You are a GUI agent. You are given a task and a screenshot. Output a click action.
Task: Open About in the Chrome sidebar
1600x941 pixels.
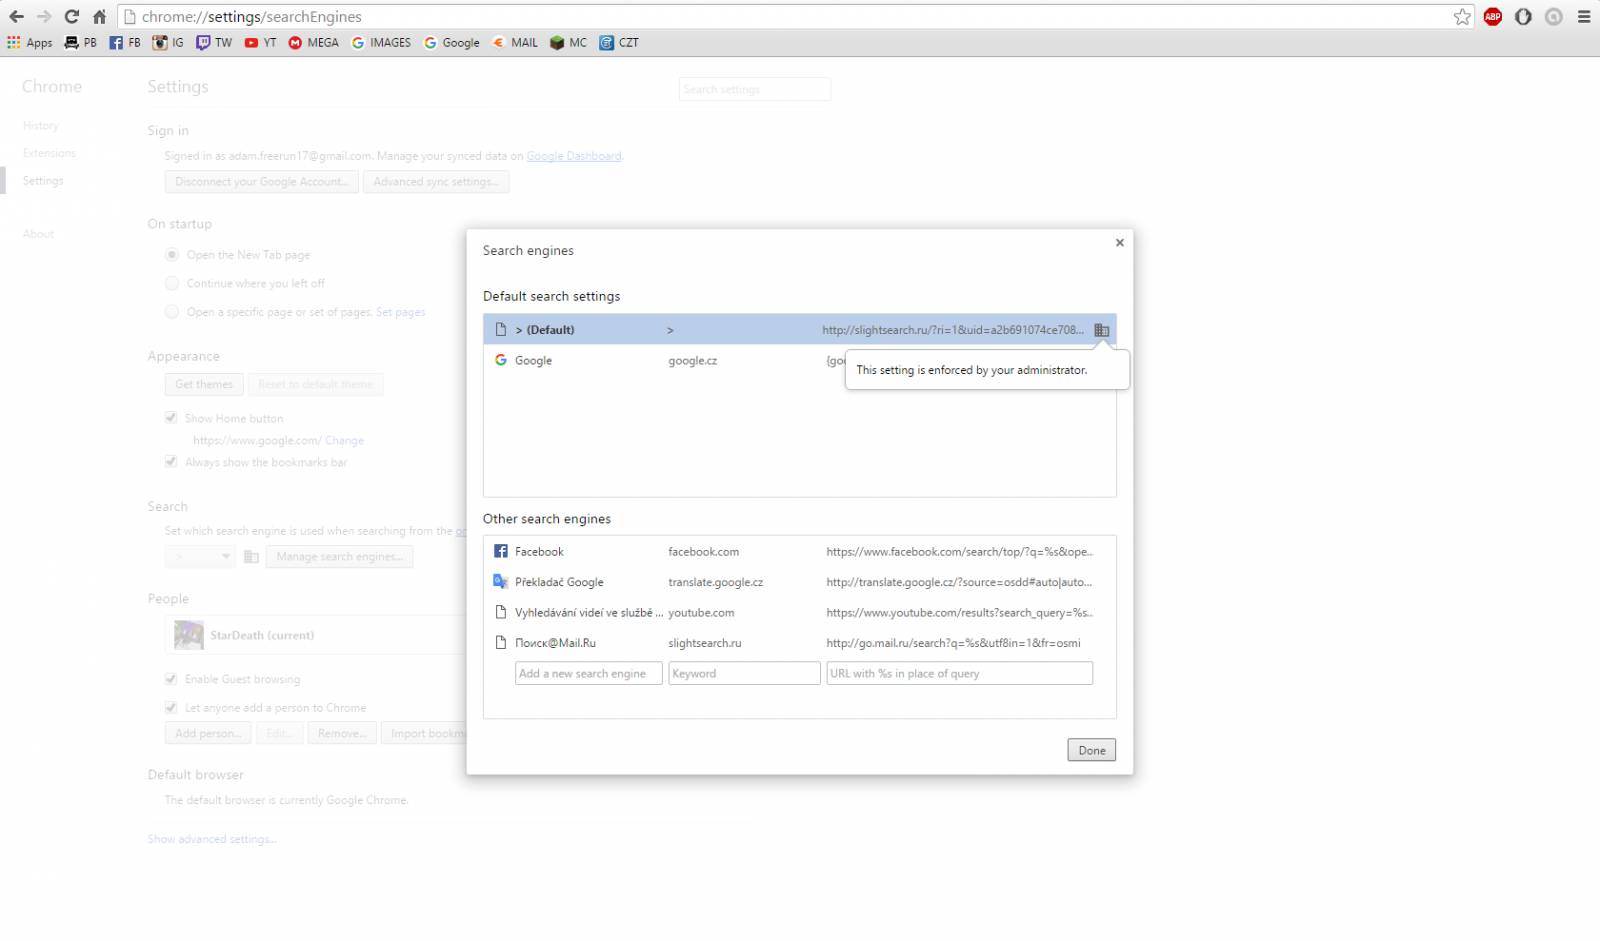[39, 234]
